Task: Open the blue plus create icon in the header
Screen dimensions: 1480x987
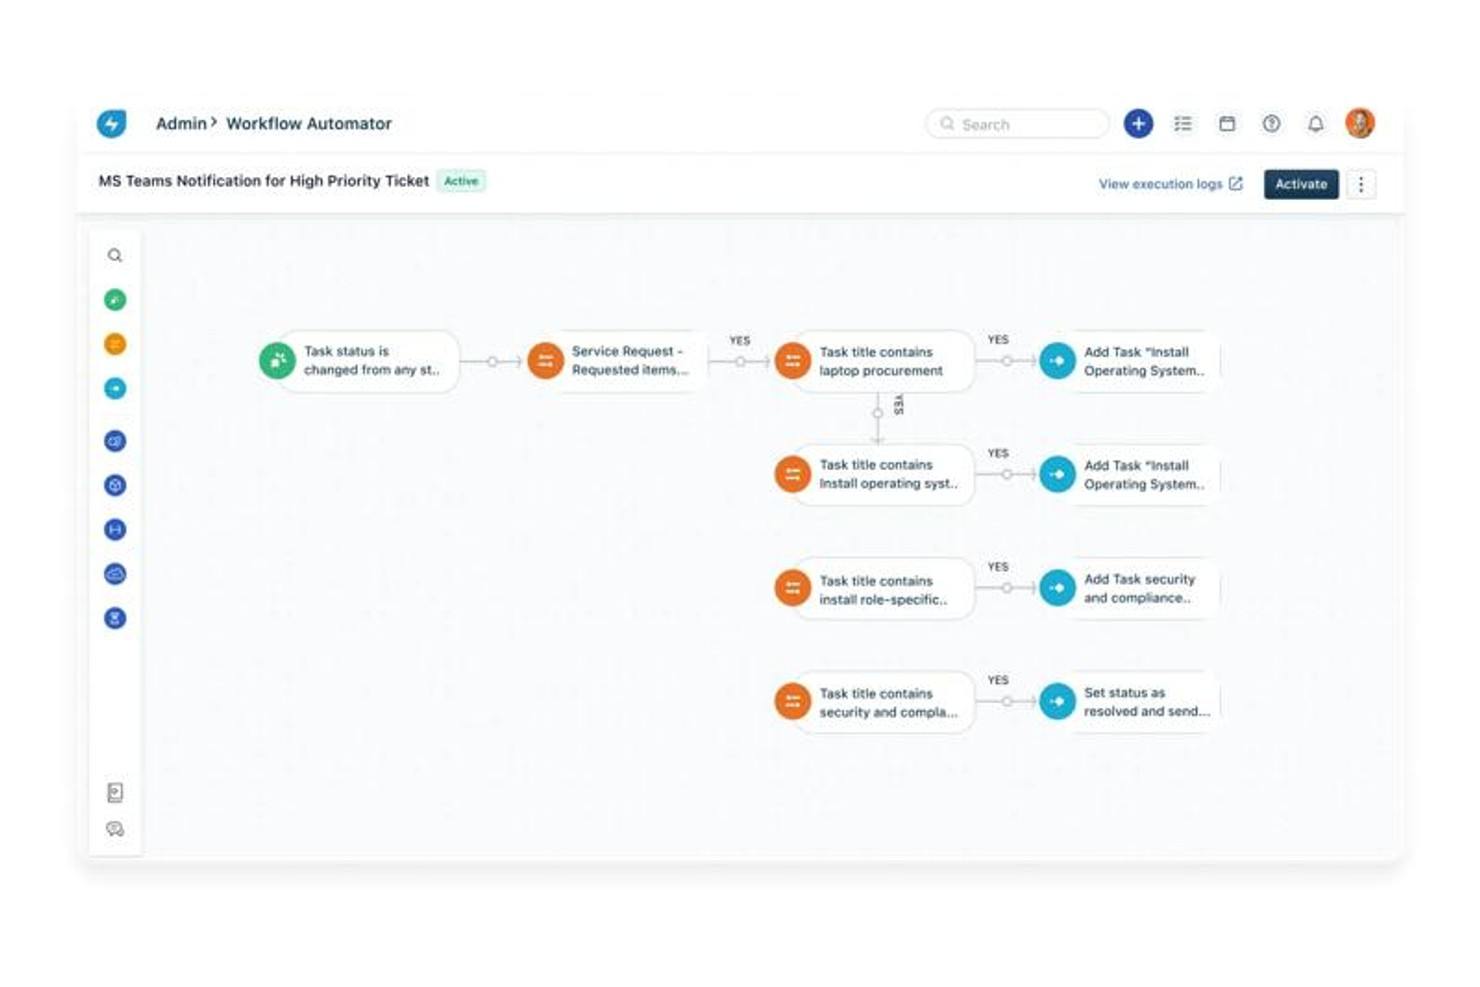Action: [x=1138, y=123]
